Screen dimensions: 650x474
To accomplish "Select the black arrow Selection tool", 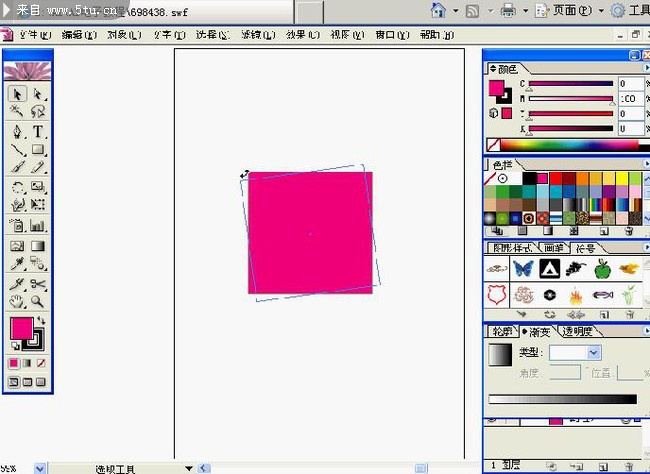I will tap(17, 94).
